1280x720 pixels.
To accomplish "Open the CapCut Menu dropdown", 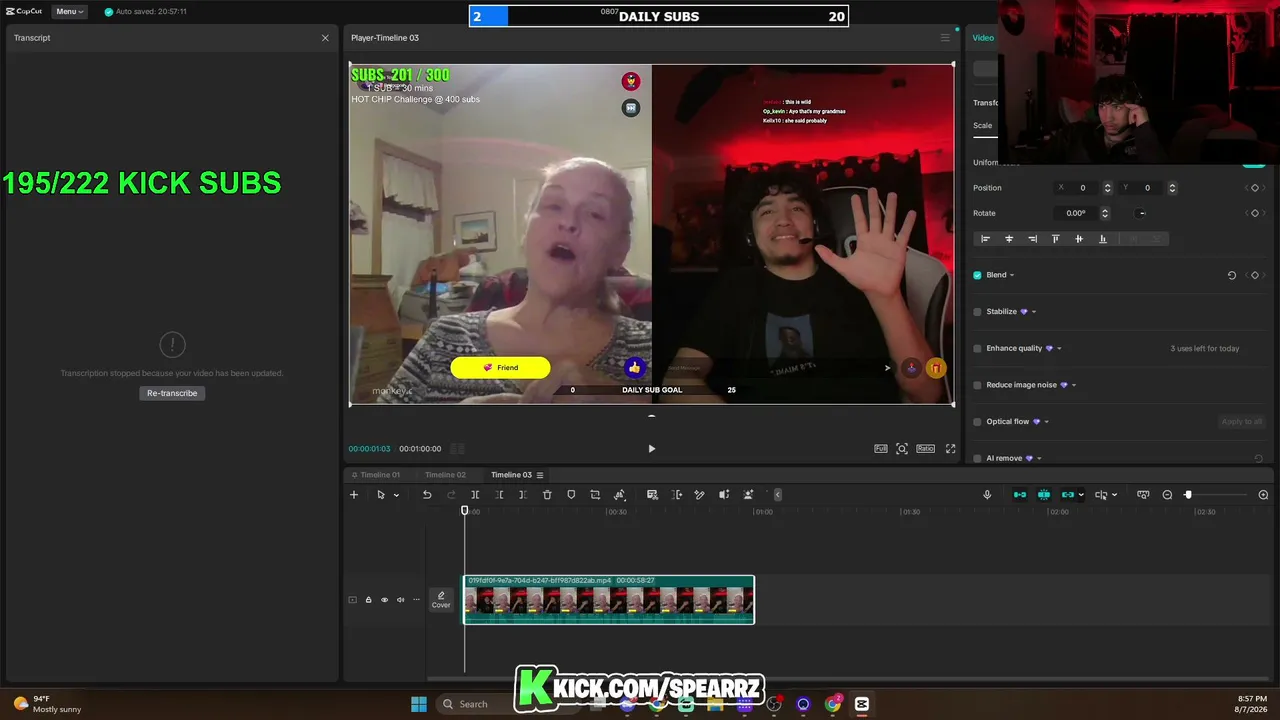I will (x=70, y=12).
